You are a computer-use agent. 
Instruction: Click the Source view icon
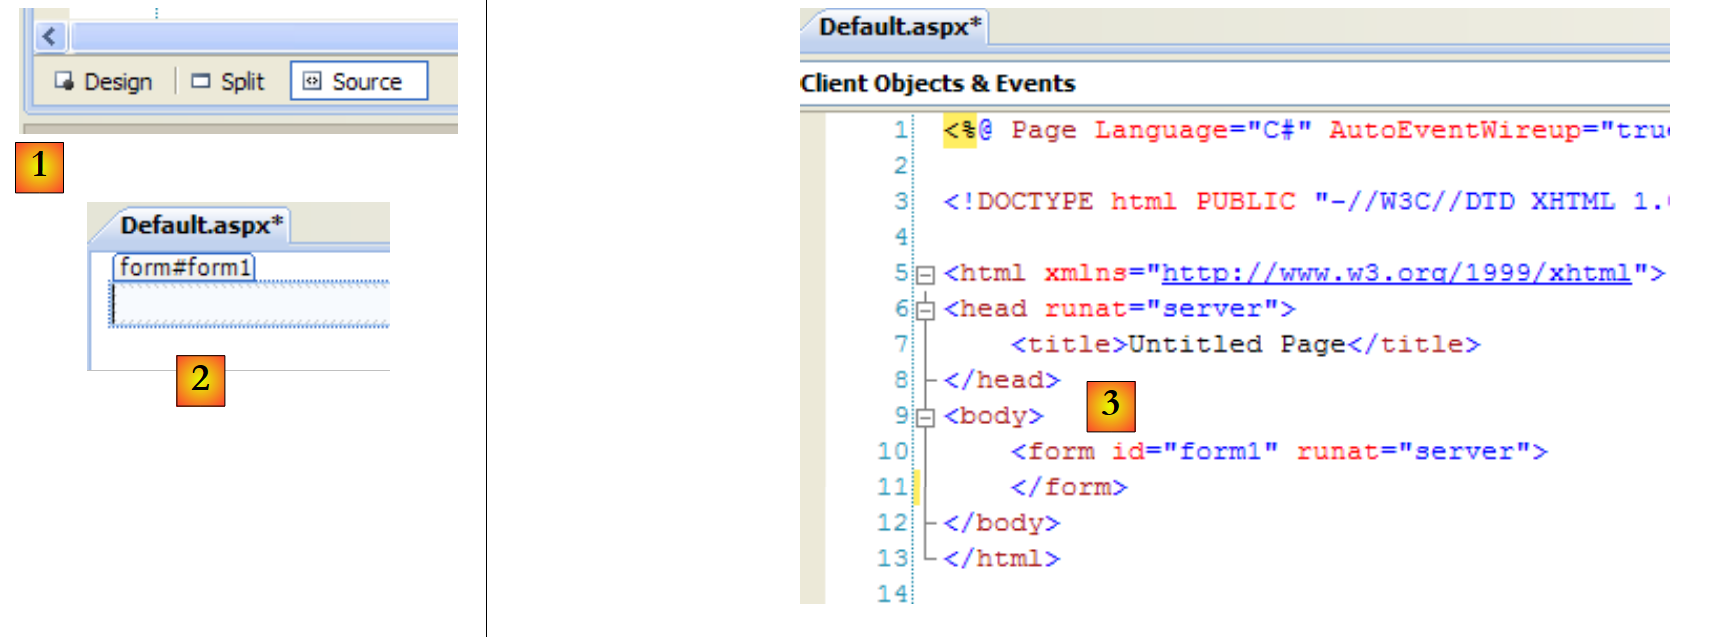[312, 81]
